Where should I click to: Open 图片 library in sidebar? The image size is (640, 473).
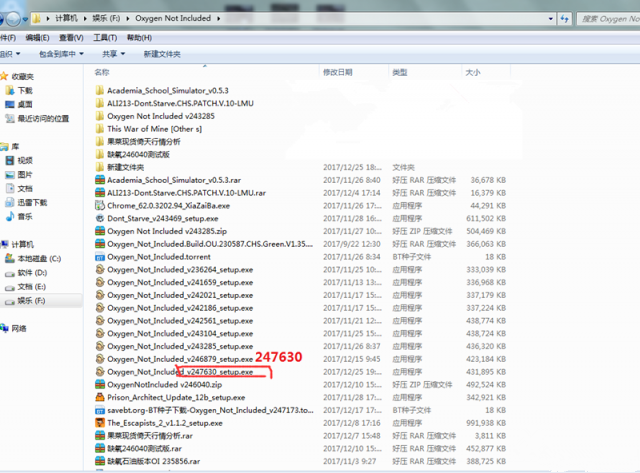(x=19, y=175)
